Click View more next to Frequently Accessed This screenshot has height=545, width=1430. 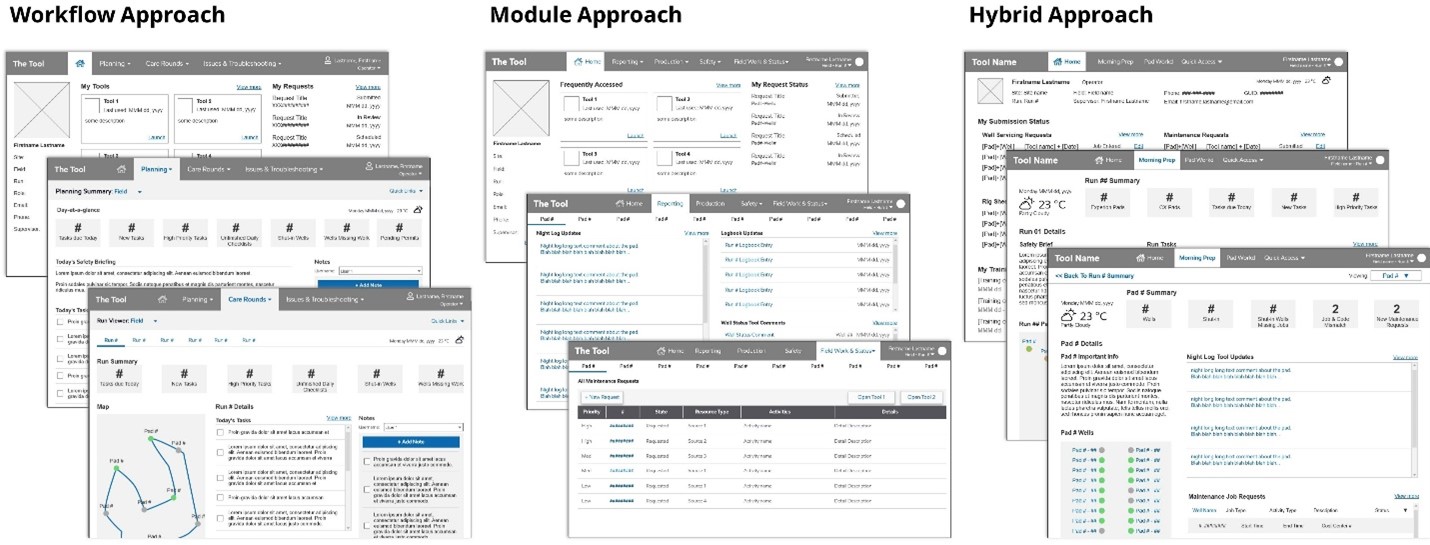pyautogui.click(x=727, y=86)
